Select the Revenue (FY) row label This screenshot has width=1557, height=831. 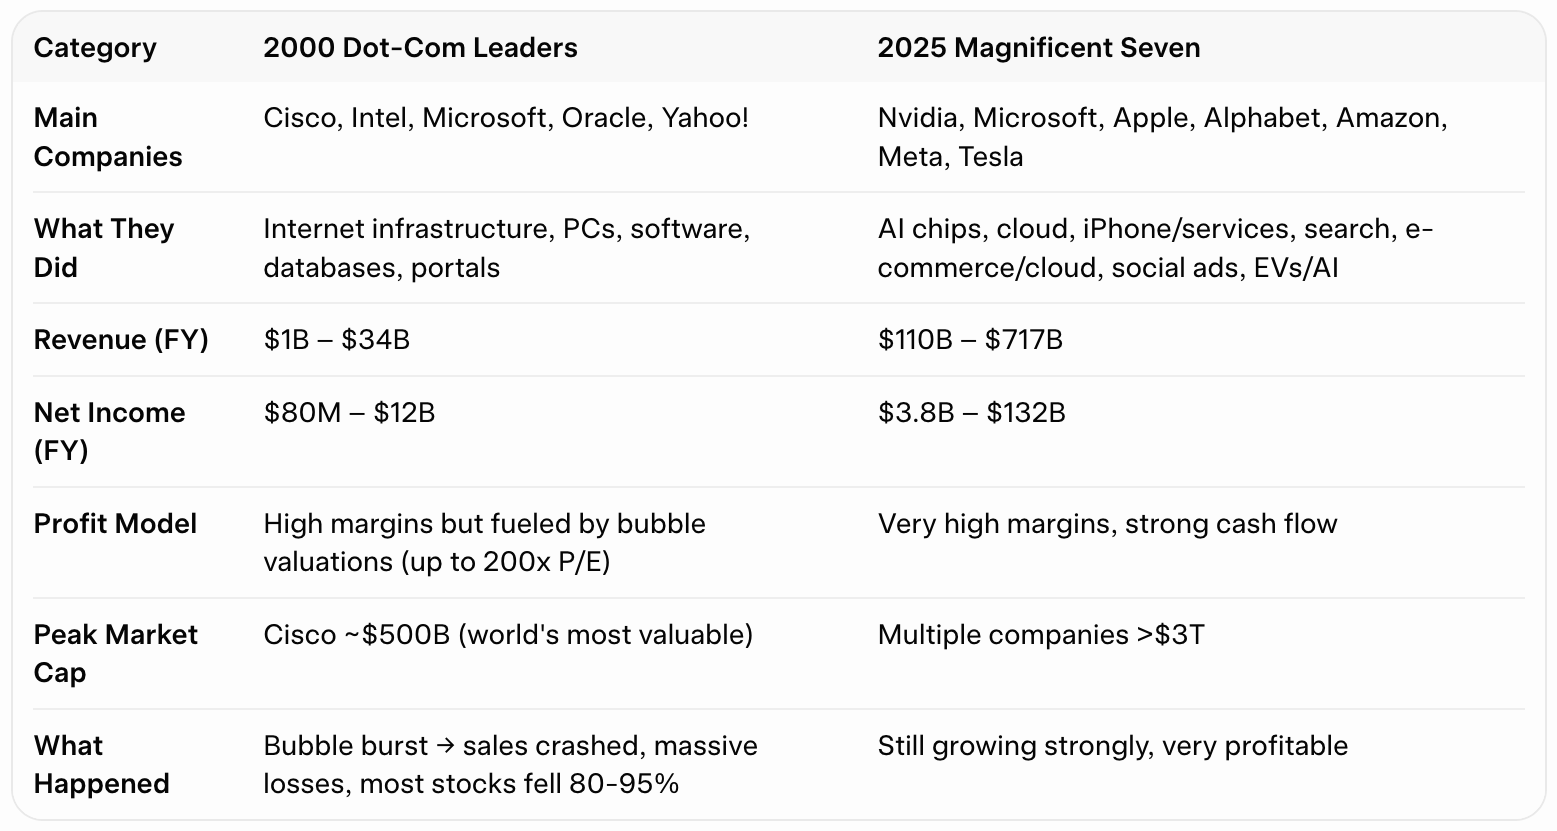pos(121,340)
